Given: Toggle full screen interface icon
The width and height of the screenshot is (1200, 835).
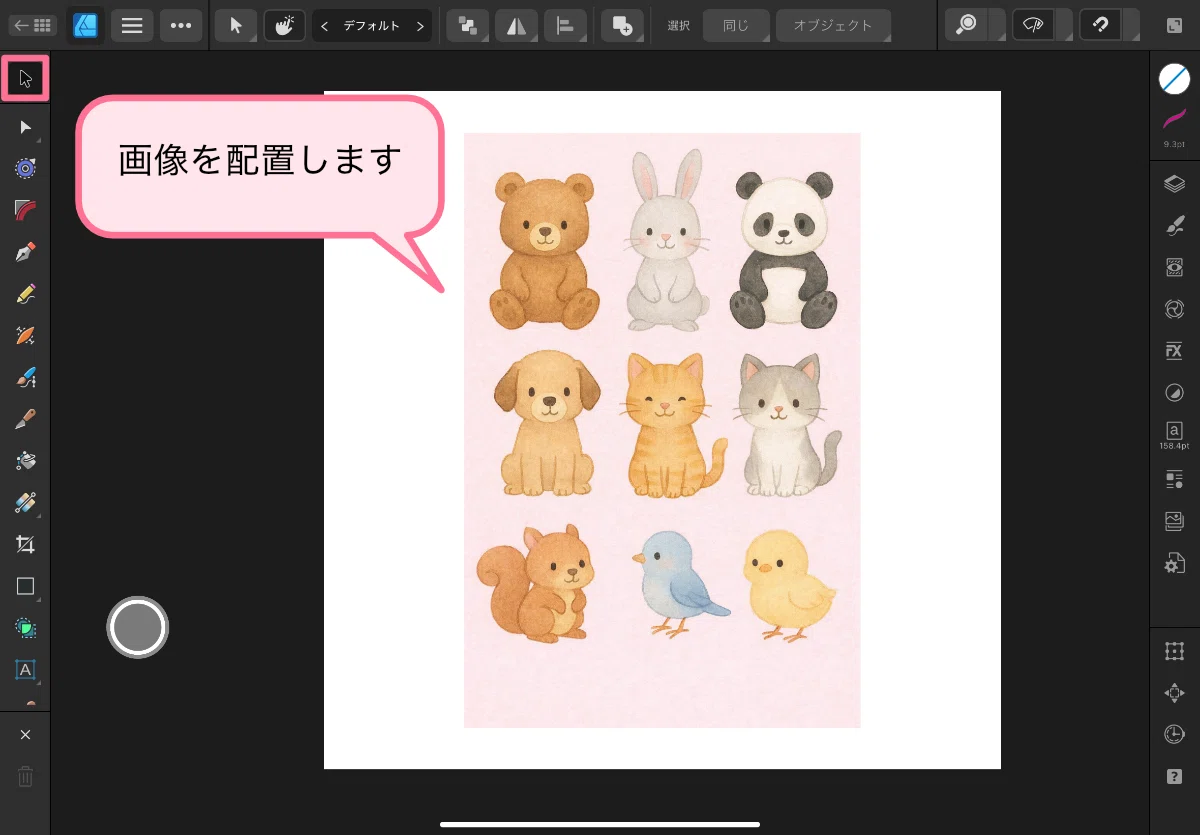Looking at the screenshot, I should [1175, 26].
